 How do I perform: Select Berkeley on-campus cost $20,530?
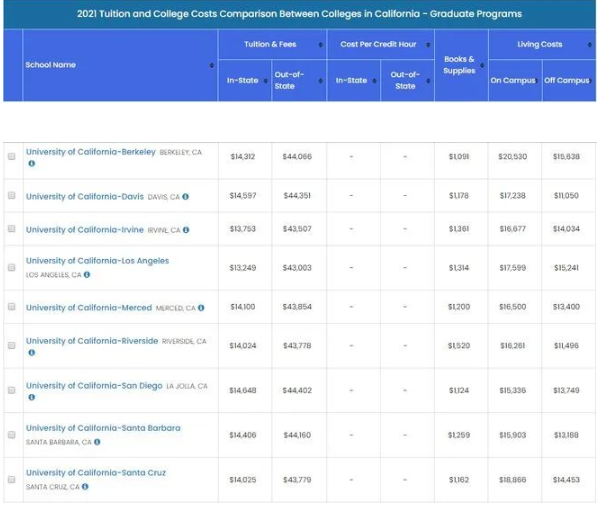click(x=512, y=157)
